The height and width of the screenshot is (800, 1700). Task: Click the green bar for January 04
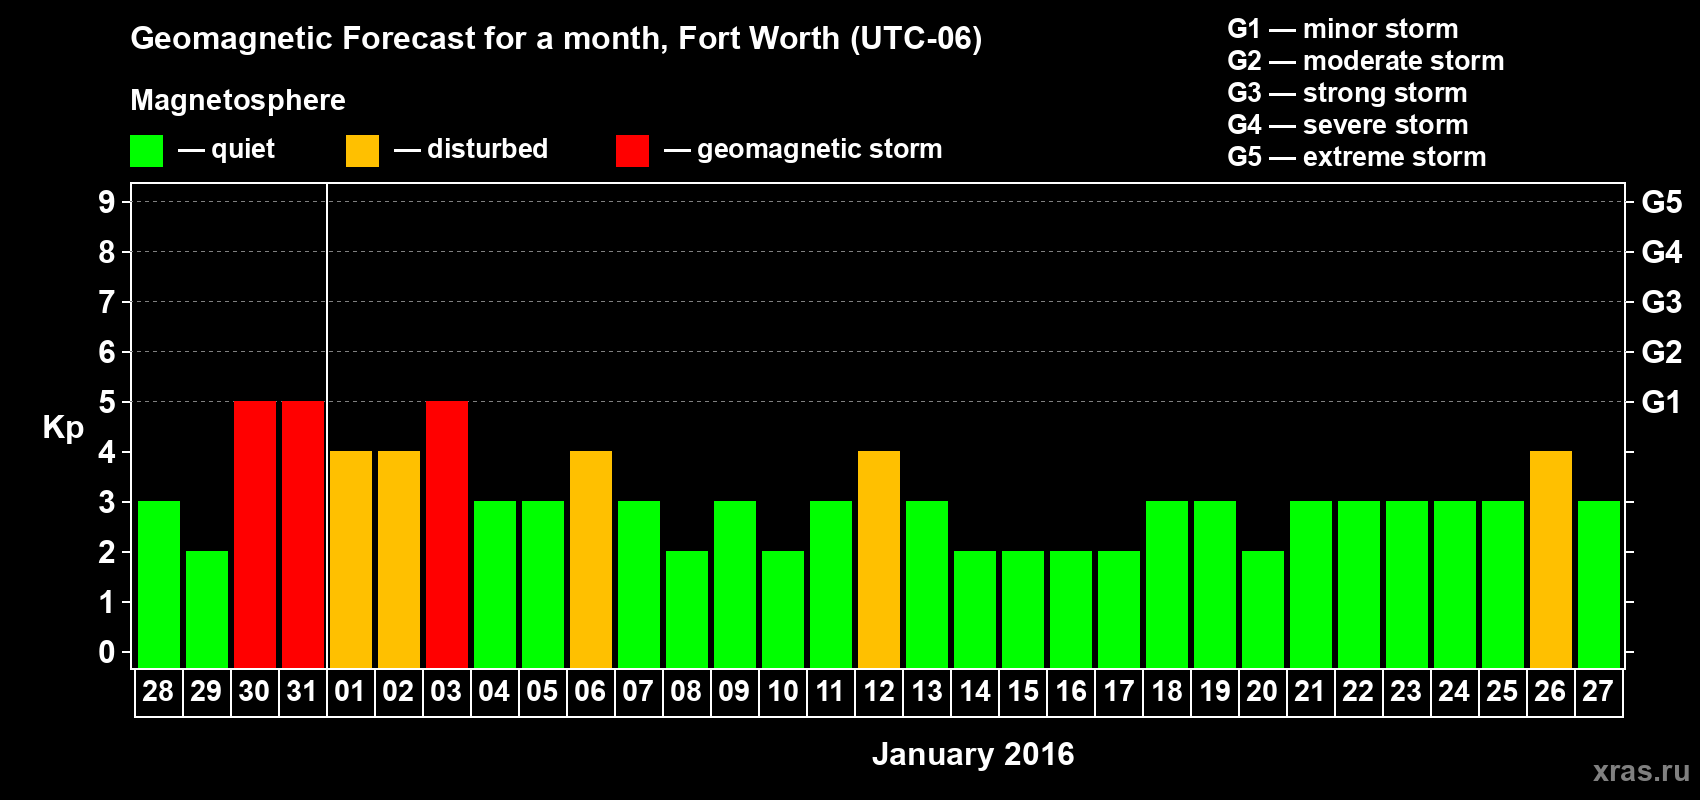pos(495,585)
